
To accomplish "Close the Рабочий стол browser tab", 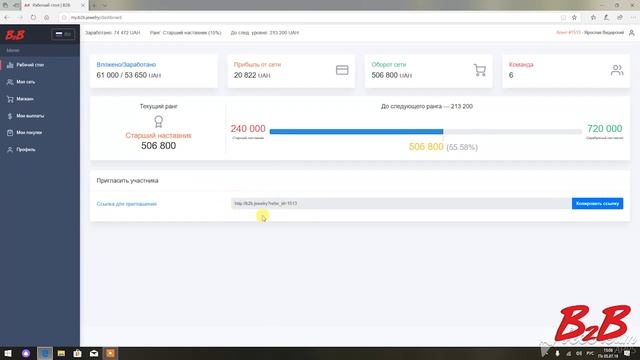I will point(83,5).
